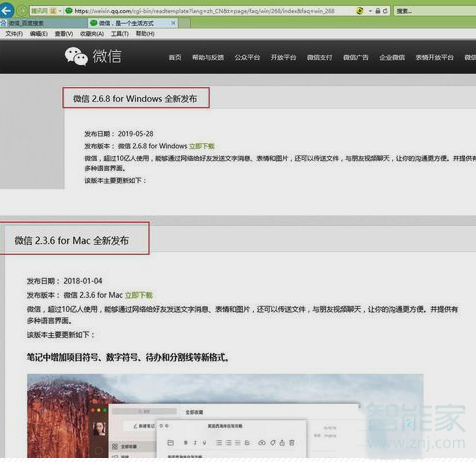Open 开放平台 in the nav bar
This screenshot has width=476, height=462.
[283, 57]
